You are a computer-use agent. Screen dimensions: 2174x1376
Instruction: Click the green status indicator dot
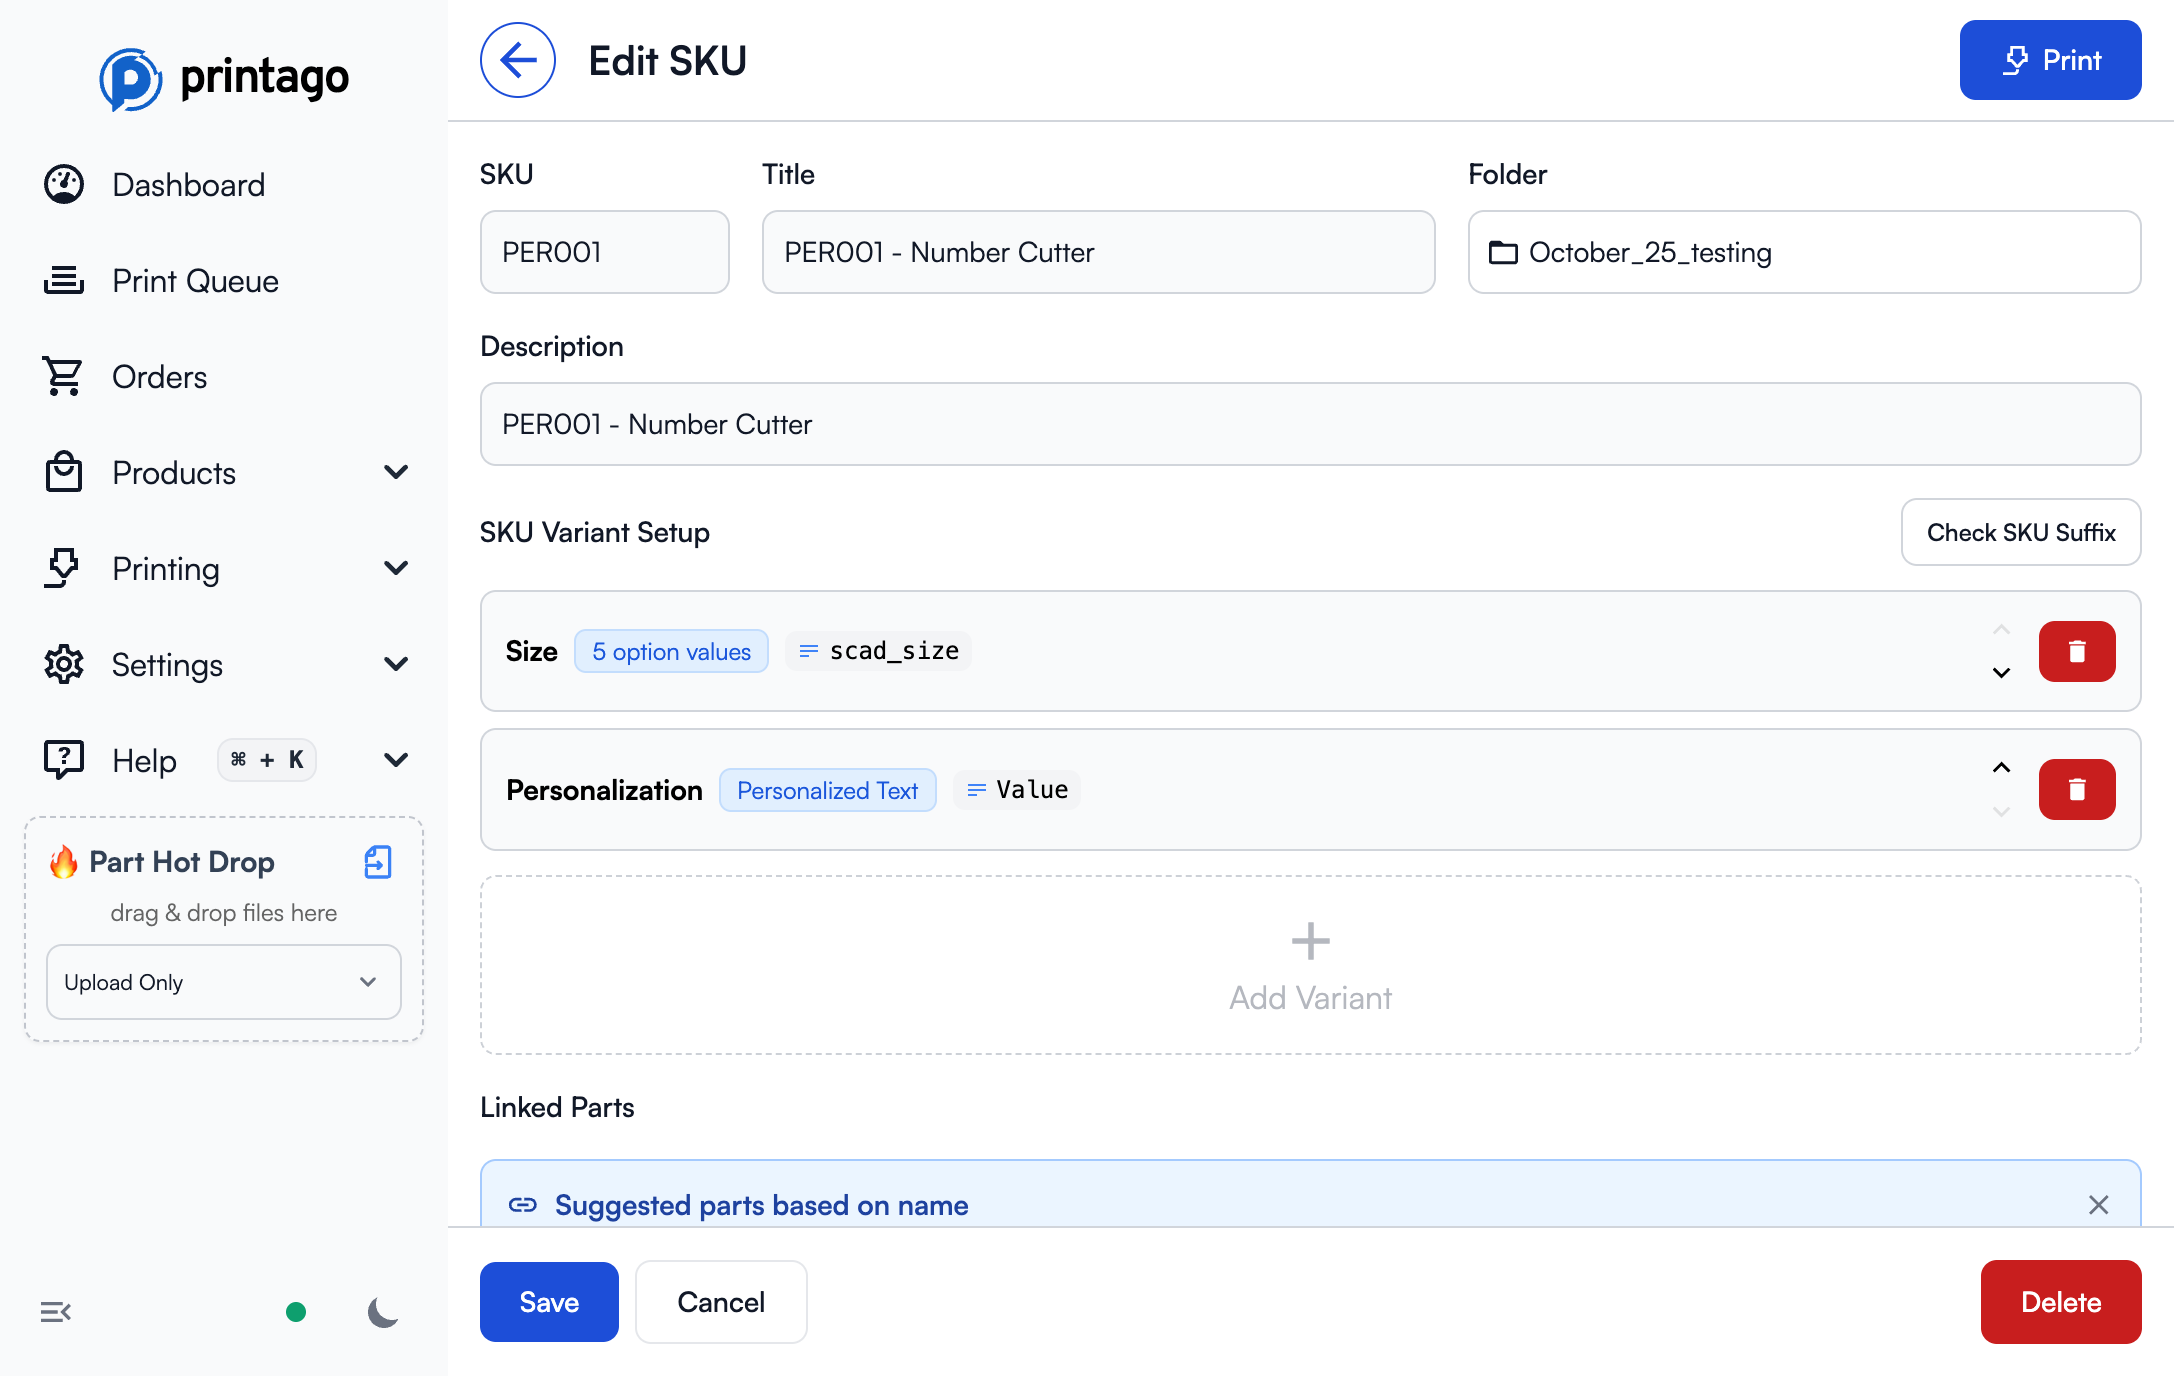296,1312
